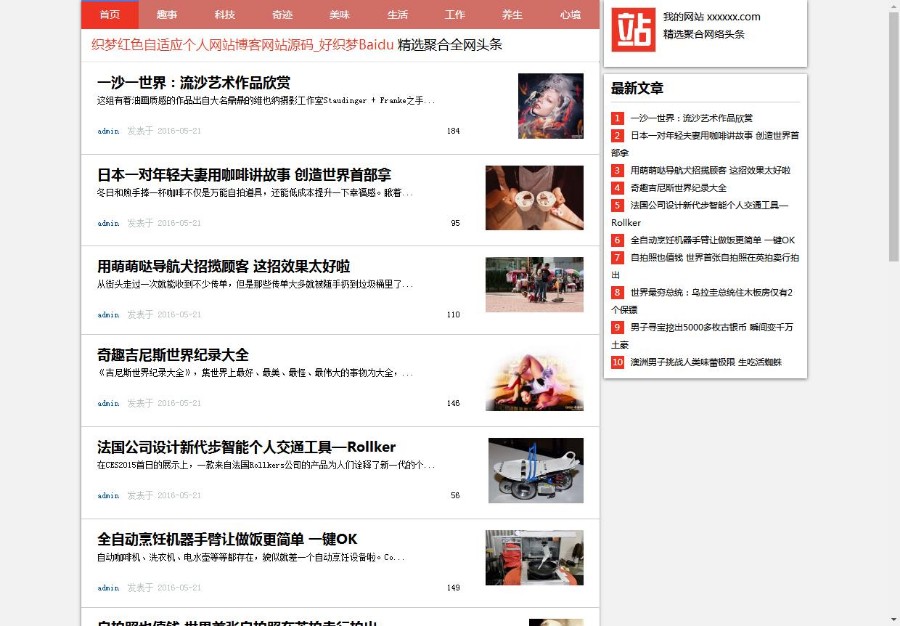
Task: Click admin author of coffee story article
Action: [x=108, y=223]
